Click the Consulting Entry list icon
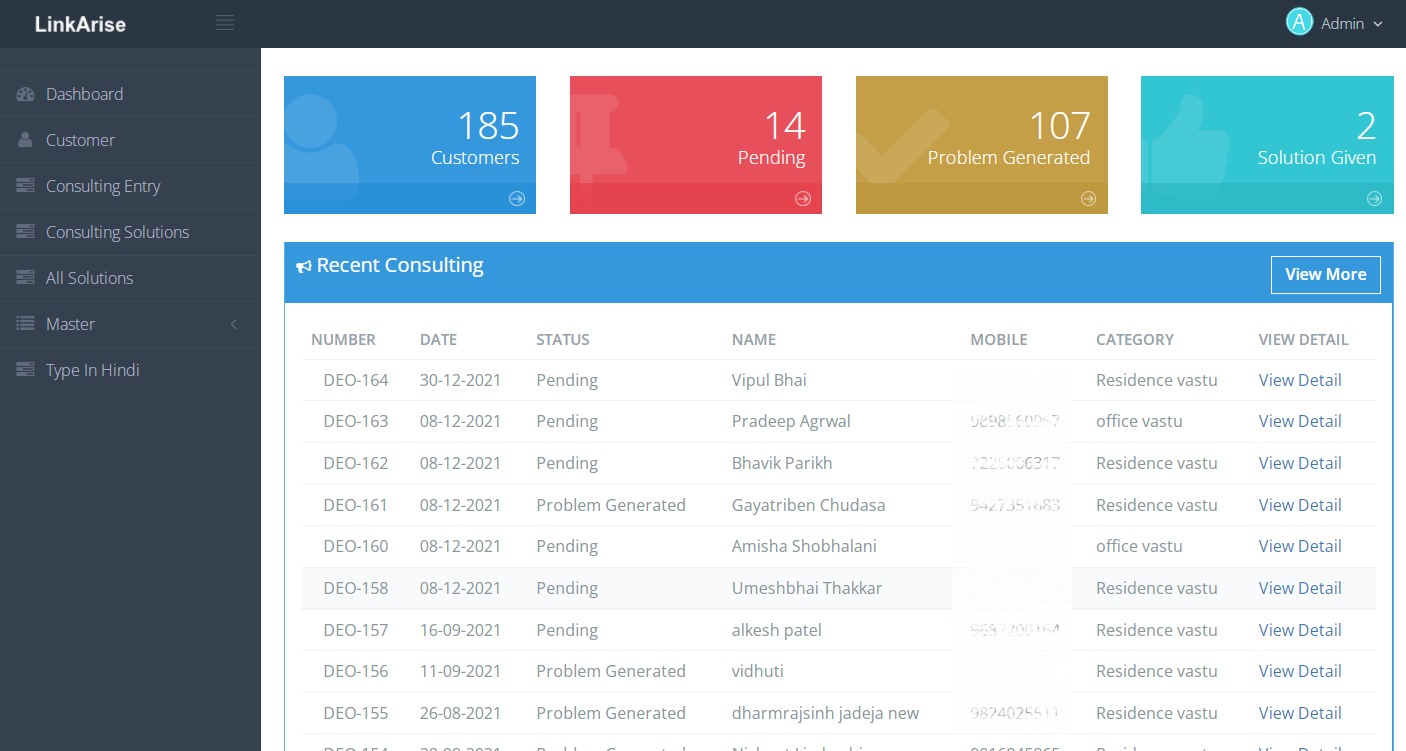This screenshot has height=751, width=1406. click(x=25, y=186)
